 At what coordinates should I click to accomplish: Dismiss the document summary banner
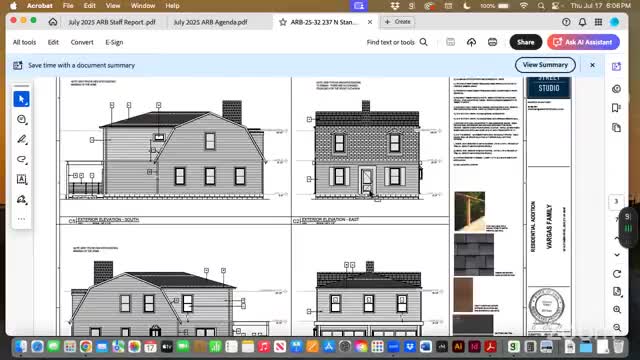[592, 65]
